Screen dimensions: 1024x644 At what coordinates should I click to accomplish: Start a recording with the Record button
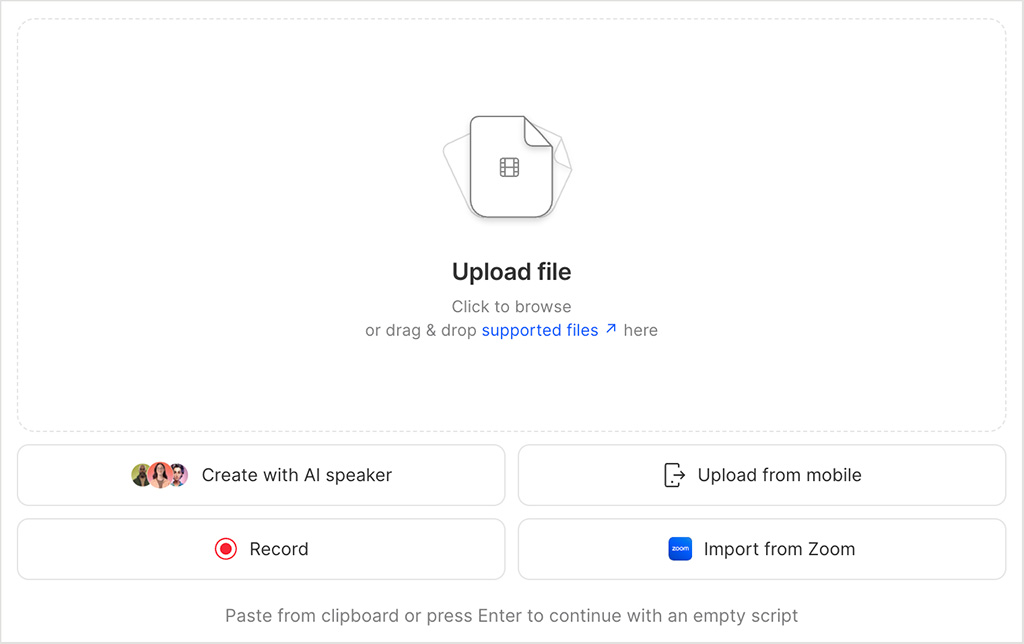click(x=261, y=549)
